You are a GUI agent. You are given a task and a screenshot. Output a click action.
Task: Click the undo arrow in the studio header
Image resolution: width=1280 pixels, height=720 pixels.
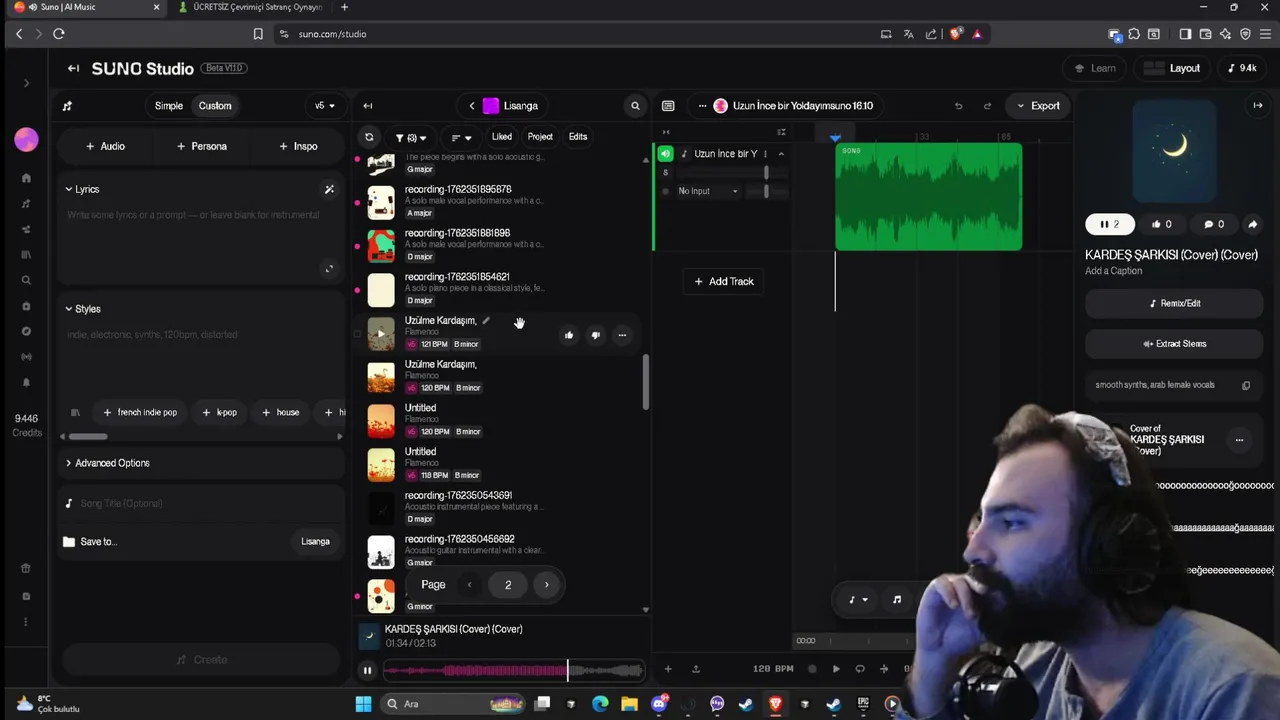tap(958, 106)
